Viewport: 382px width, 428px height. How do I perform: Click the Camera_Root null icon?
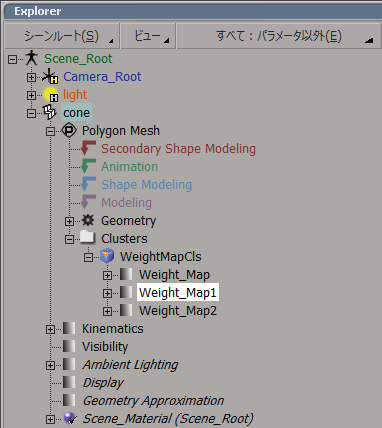tap(50, 76)
